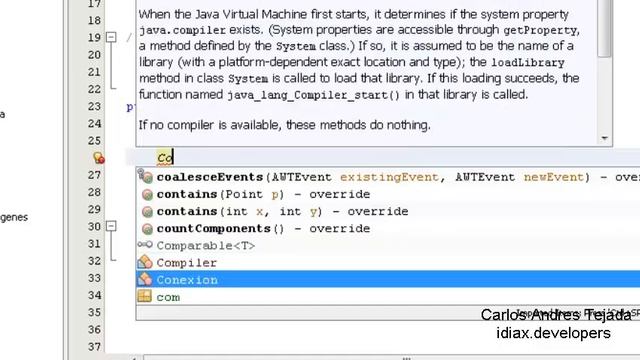Viewport: 640px width, 360px height.
Task: Select highlighted Conexion class suggestion
Action: tap(388, 280)
